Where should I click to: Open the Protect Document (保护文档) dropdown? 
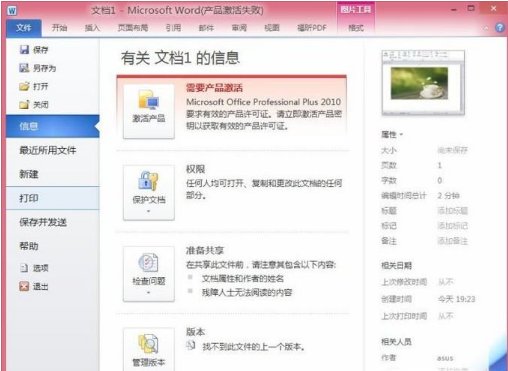tap(149, 192)
